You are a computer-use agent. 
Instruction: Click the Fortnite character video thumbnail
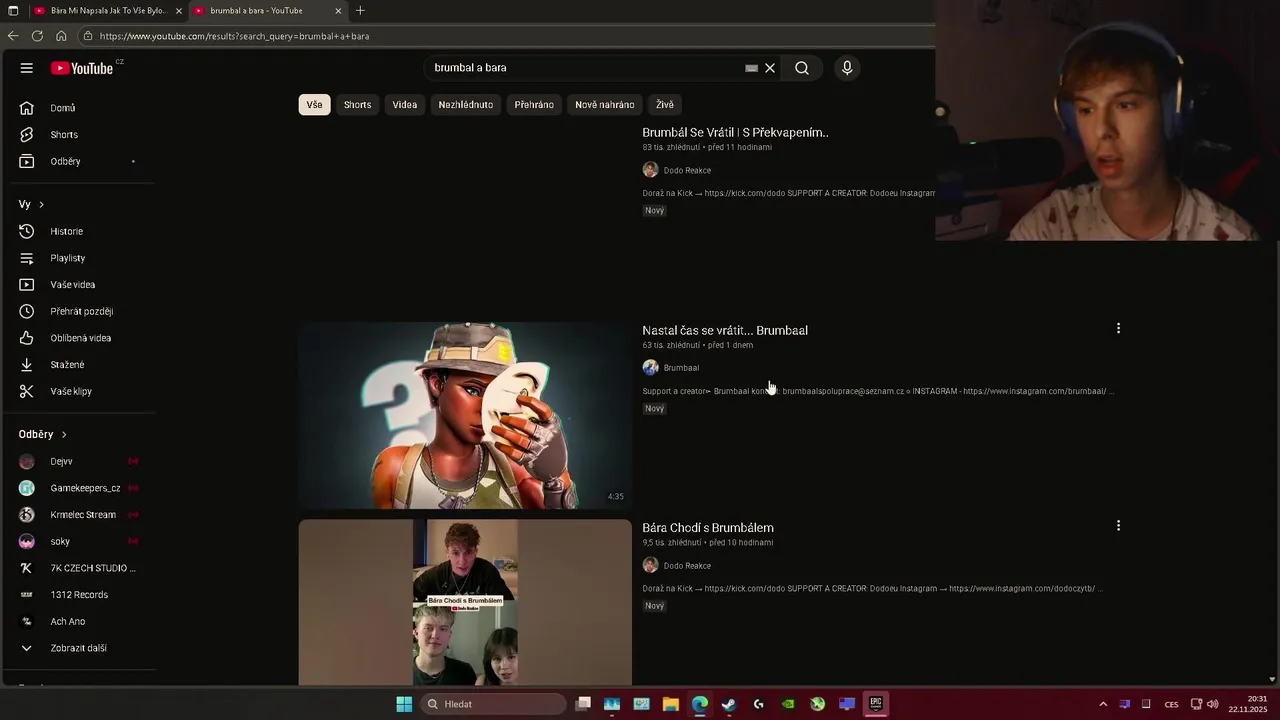coord(465,415)
